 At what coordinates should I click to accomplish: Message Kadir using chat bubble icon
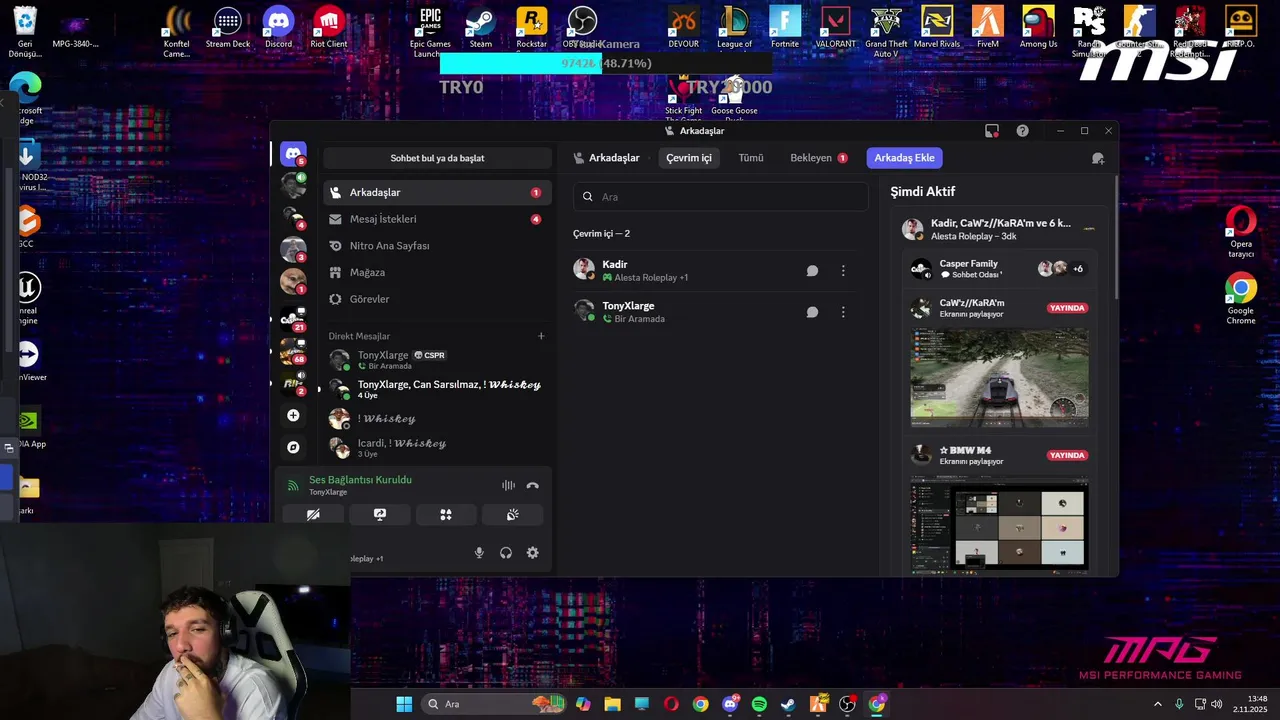click(x=812, y=271)
